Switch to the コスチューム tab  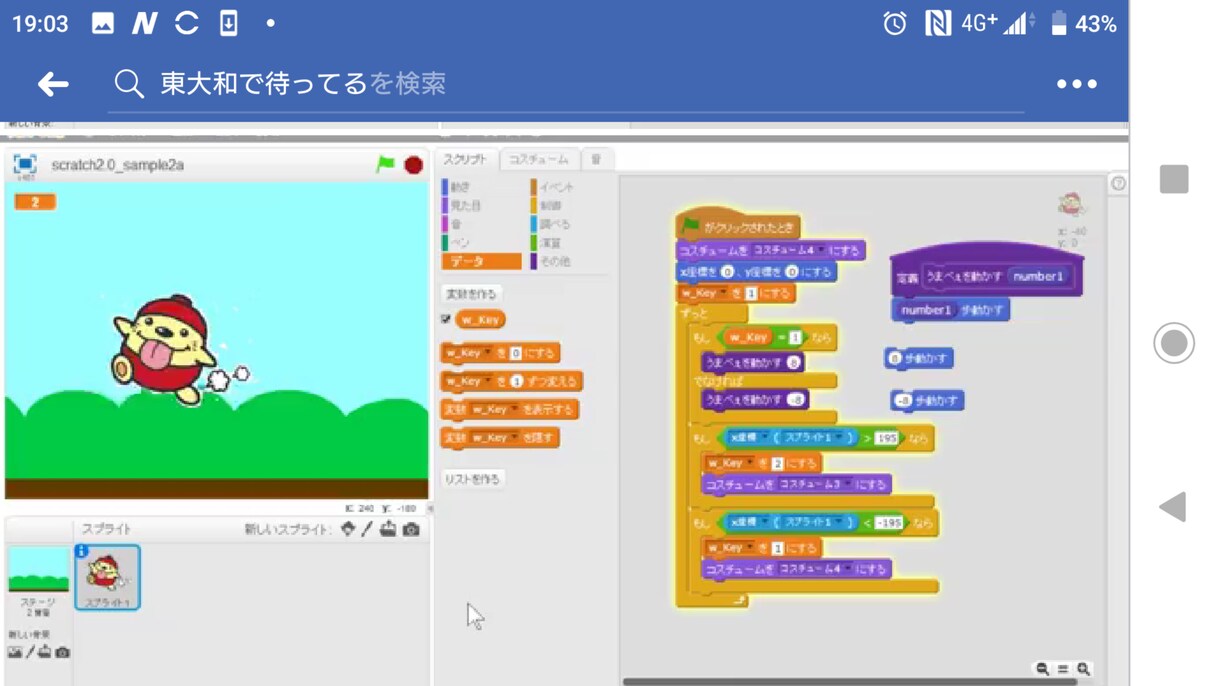point(538,160)
